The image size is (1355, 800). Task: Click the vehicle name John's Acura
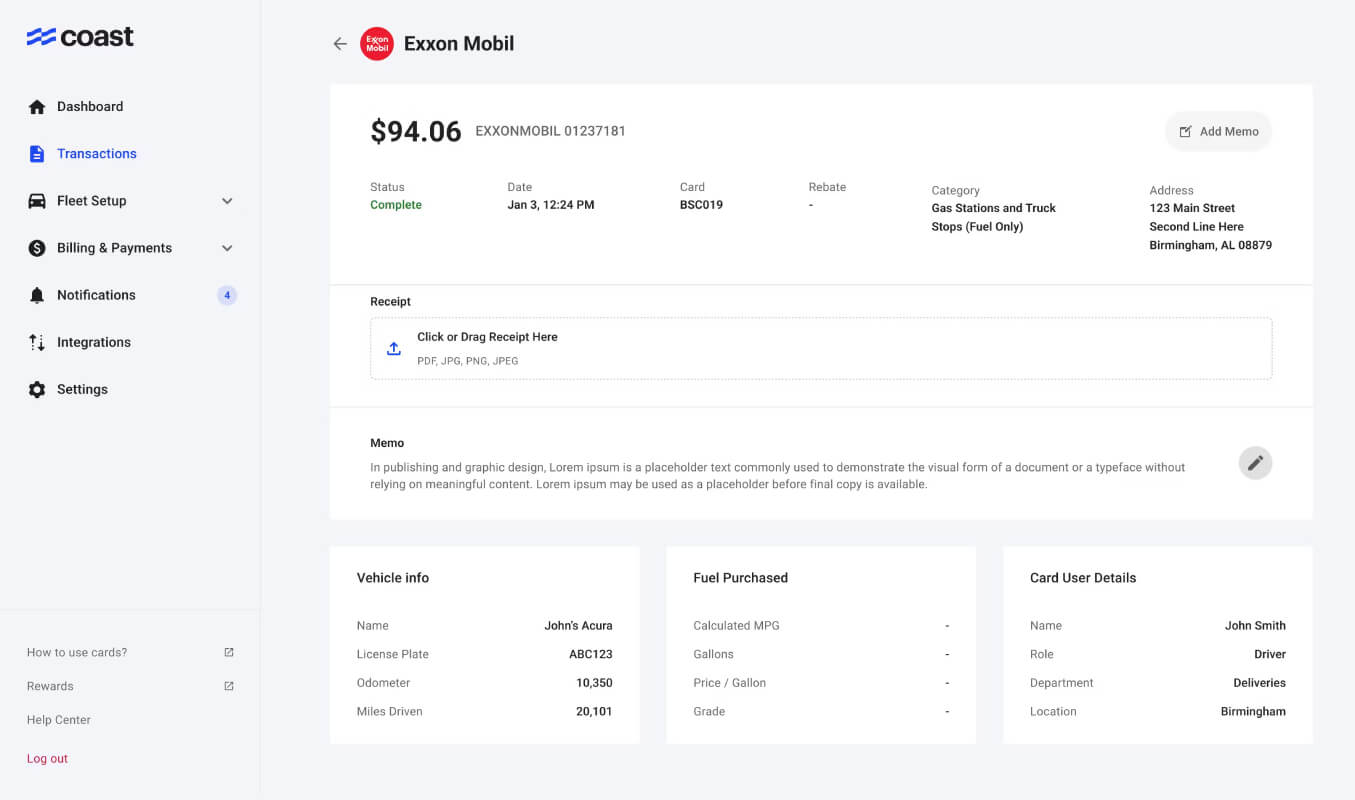578,626
